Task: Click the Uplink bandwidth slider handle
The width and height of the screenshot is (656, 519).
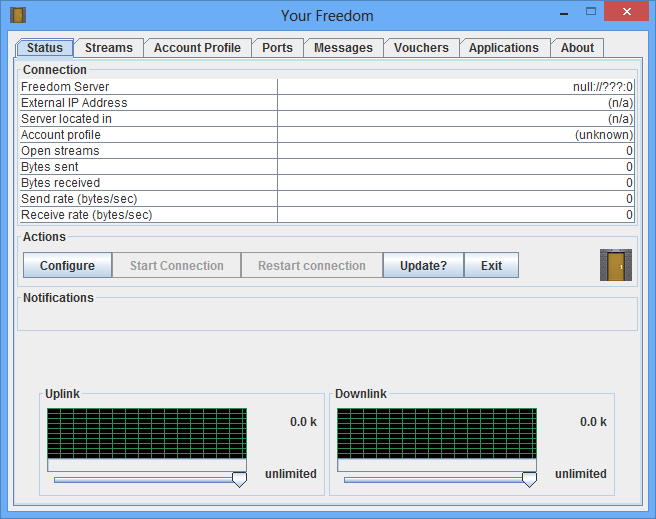Action: click(239, 480)
